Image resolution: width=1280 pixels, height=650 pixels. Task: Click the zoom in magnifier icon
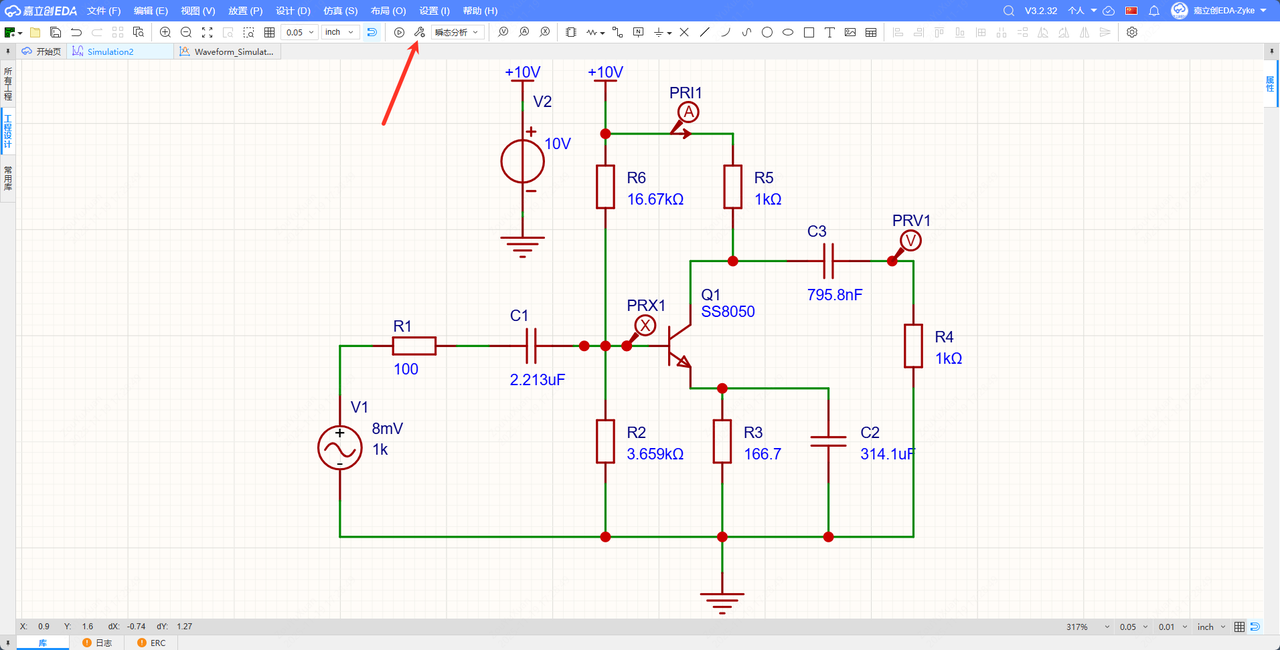pos(165,32)
